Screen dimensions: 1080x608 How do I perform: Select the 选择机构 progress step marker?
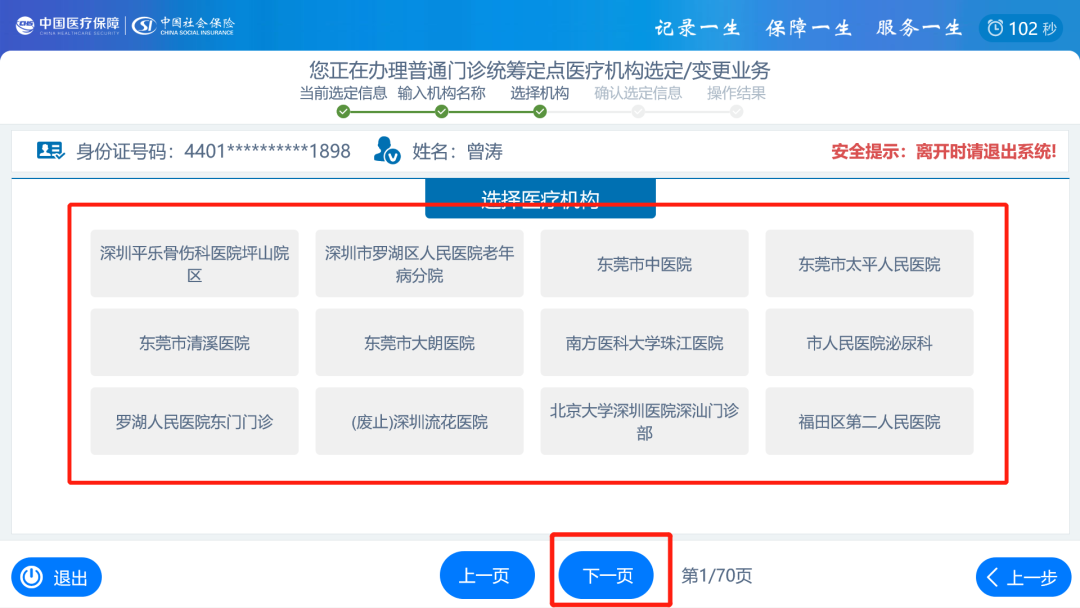coord(540,112)
